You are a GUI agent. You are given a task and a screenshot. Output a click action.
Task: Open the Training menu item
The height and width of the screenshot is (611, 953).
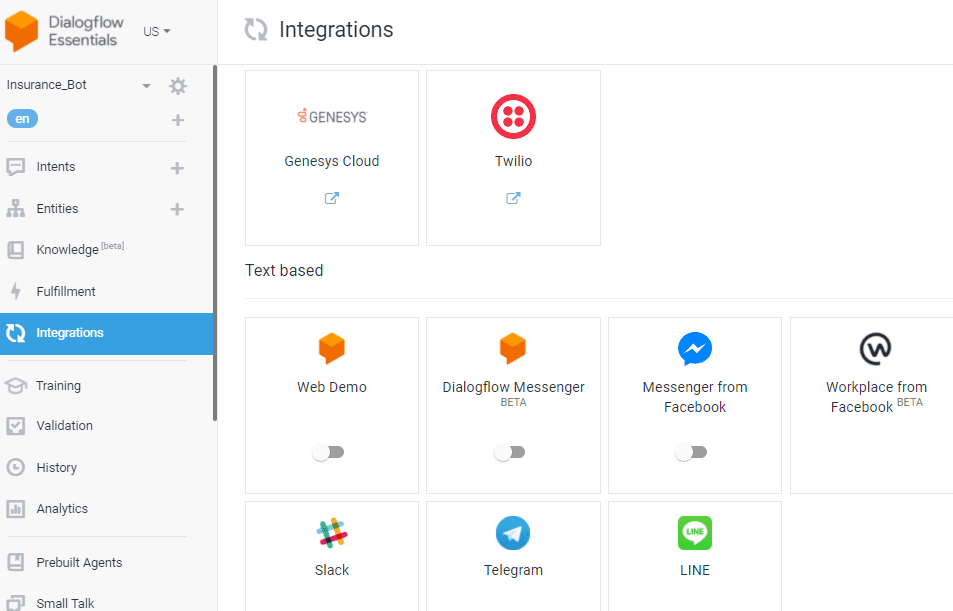(x=58, y=385)
